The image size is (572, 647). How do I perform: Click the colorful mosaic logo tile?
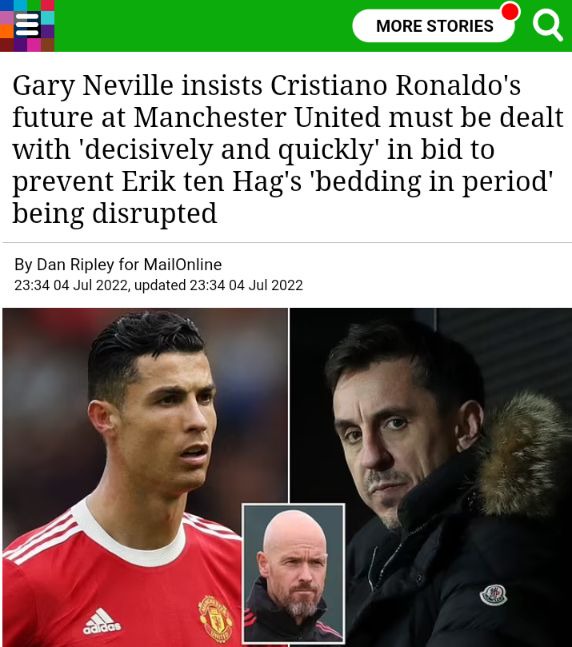click(x=27, y=26)
